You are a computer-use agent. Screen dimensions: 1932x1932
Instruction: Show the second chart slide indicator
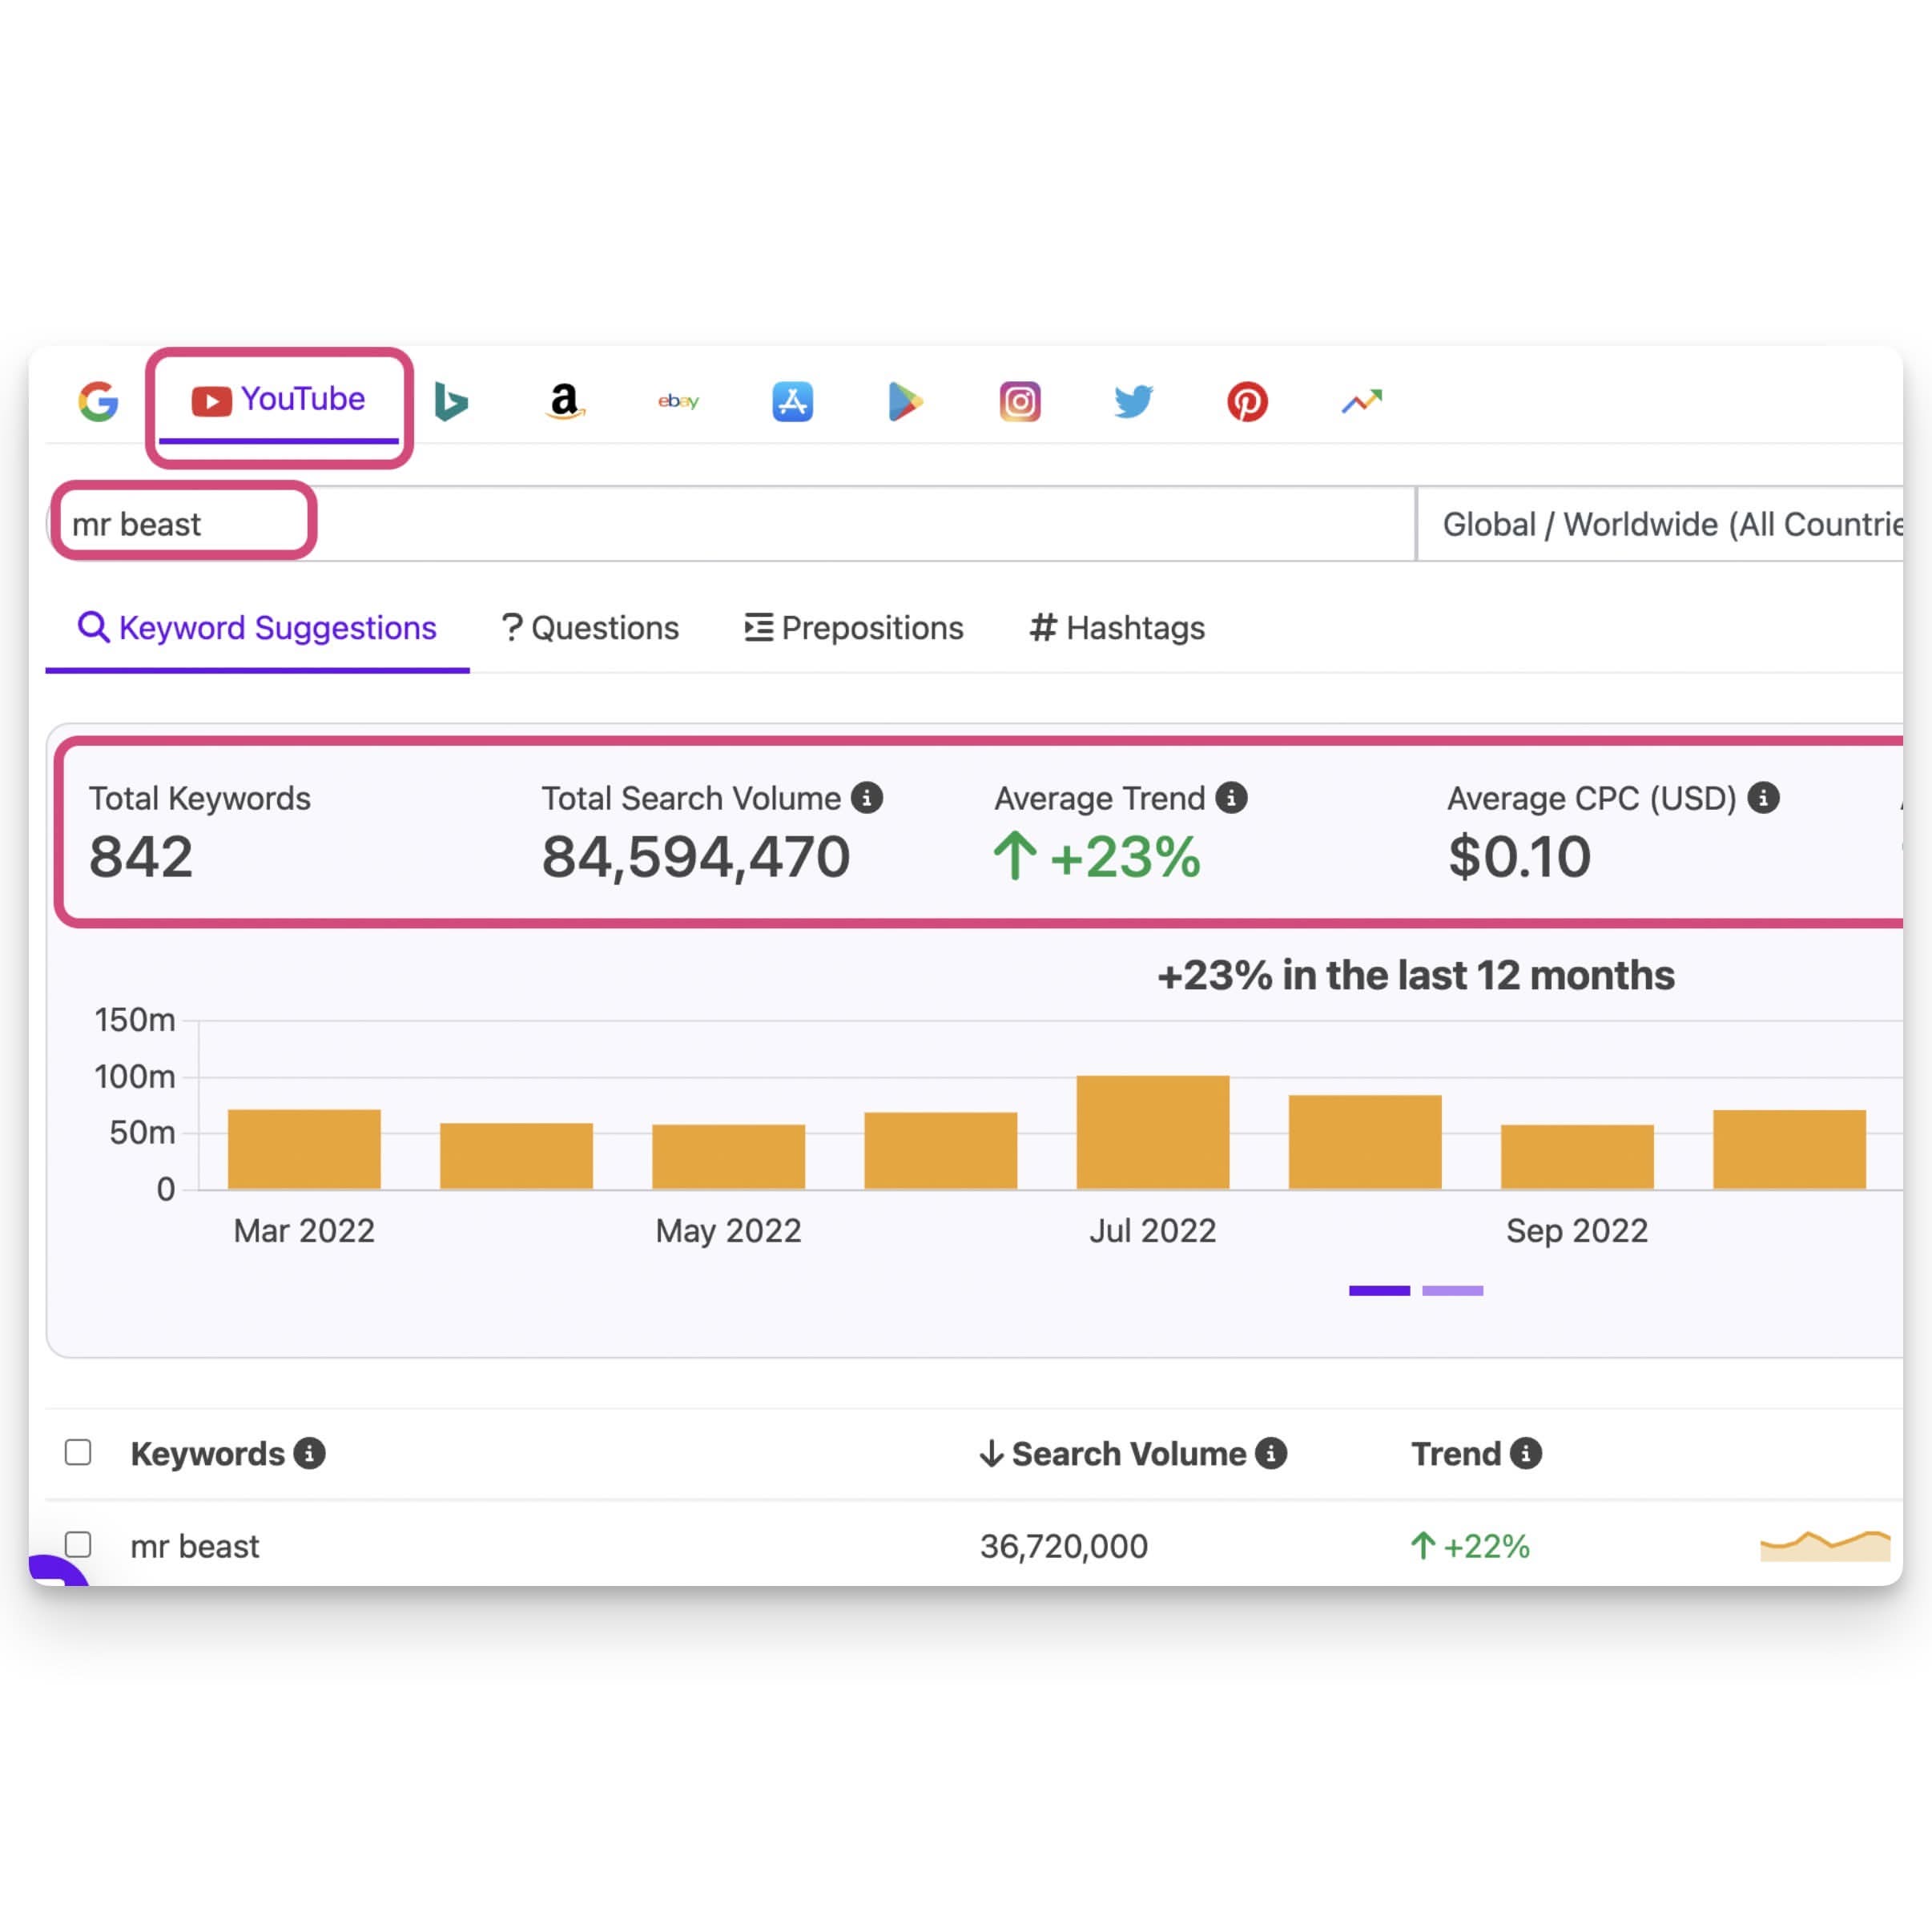click(x=1452, y=1291)
